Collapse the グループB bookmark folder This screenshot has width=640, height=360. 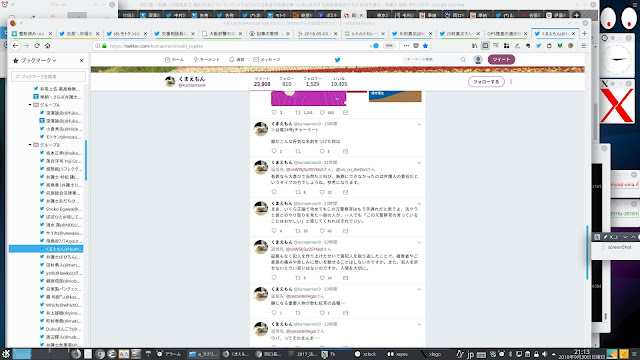(x=30, y=145)
